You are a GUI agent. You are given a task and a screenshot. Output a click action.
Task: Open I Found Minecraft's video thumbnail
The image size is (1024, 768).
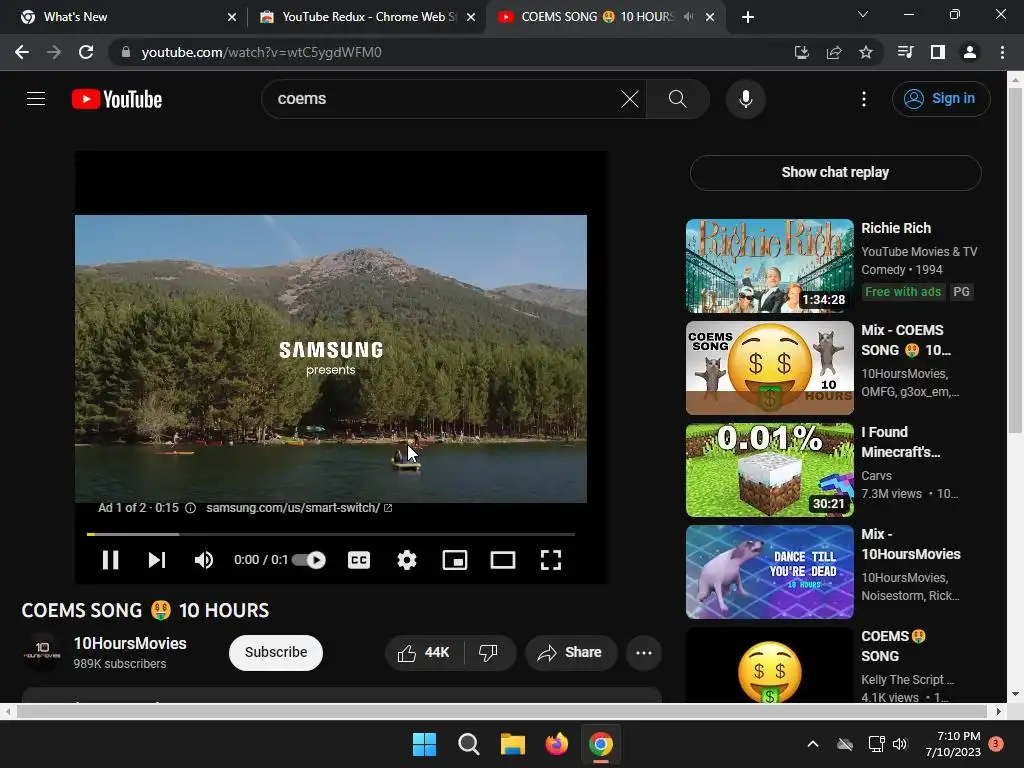(x=769, y=470)
